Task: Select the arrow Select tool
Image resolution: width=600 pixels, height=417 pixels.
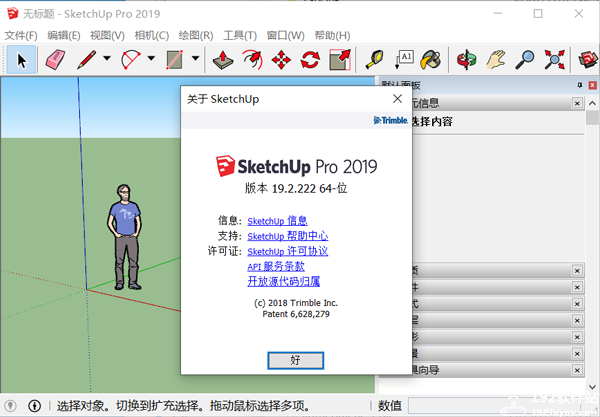Action: click(x=21, y=60)
